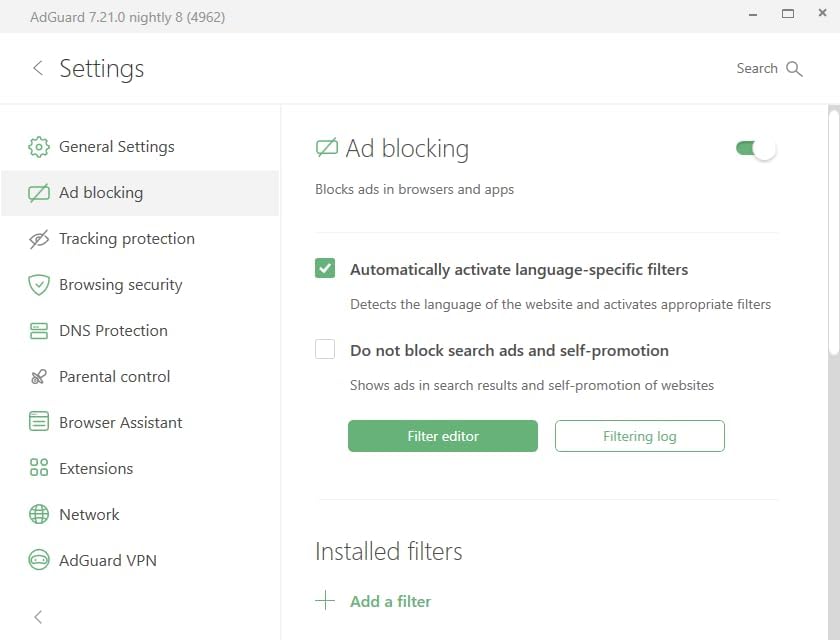Click the General Settings gear icon
This screenshot has height=640, width=840.
[39, 147]
